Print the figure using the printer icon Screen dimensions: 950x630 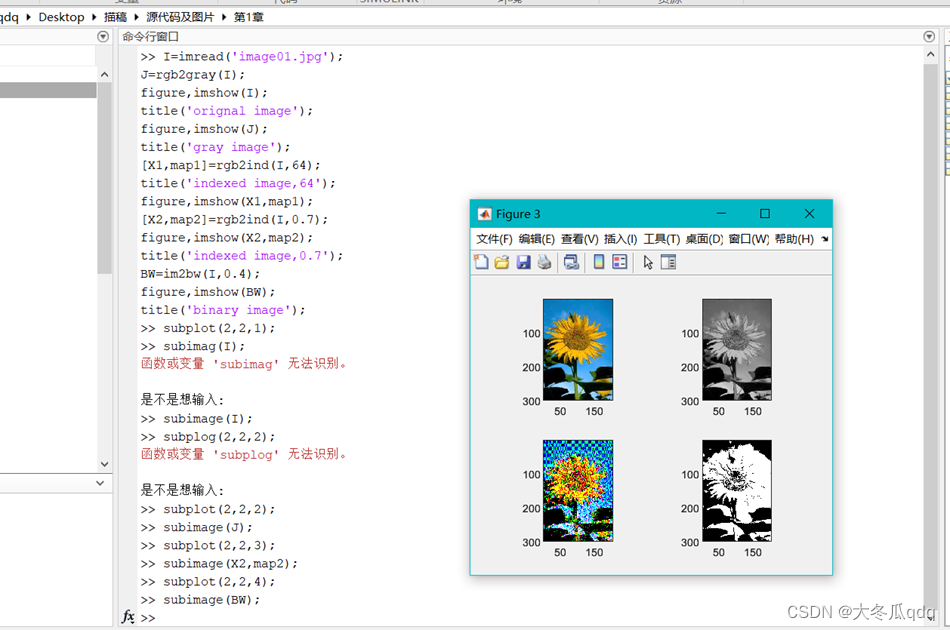544,262
